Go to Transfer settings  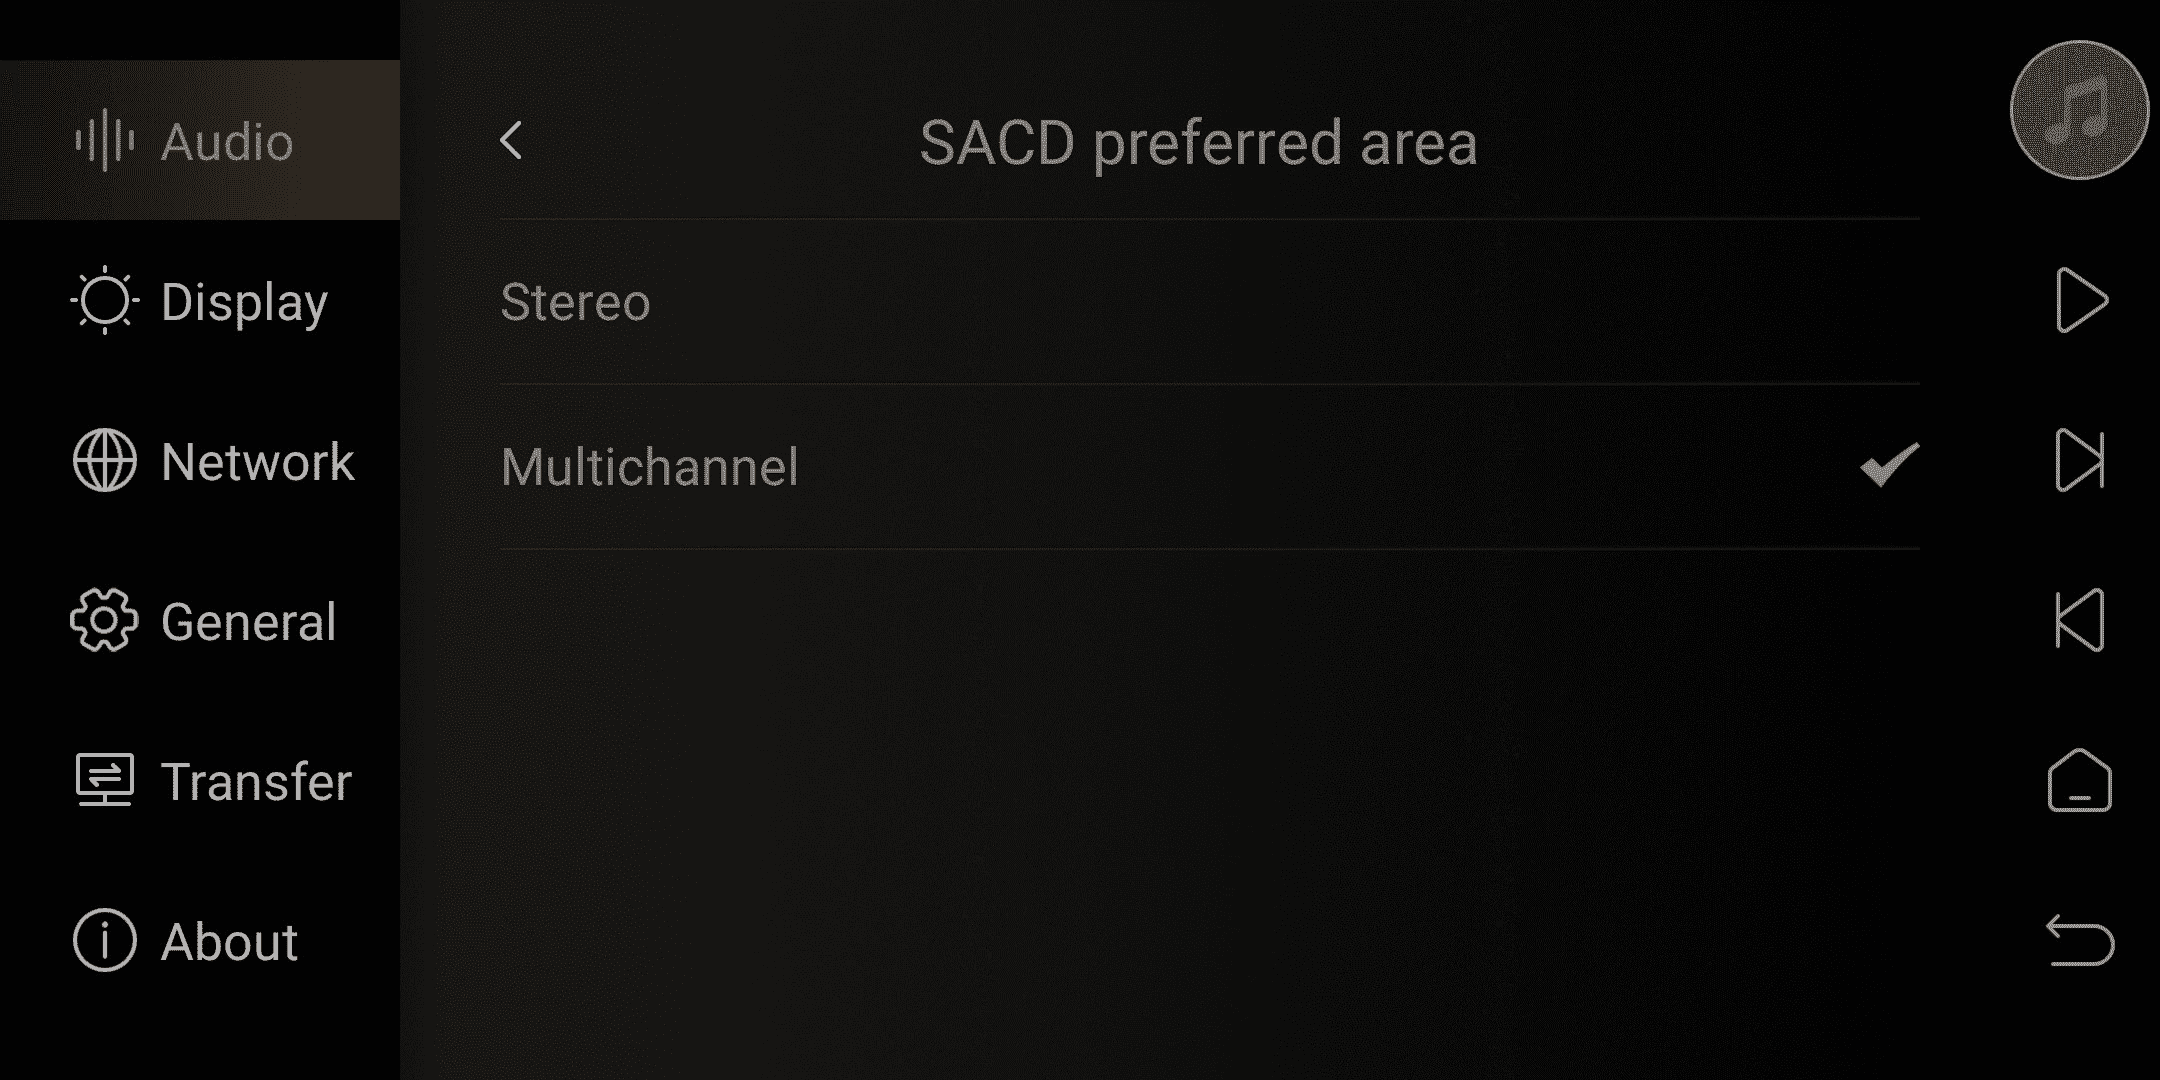[200, 780]
